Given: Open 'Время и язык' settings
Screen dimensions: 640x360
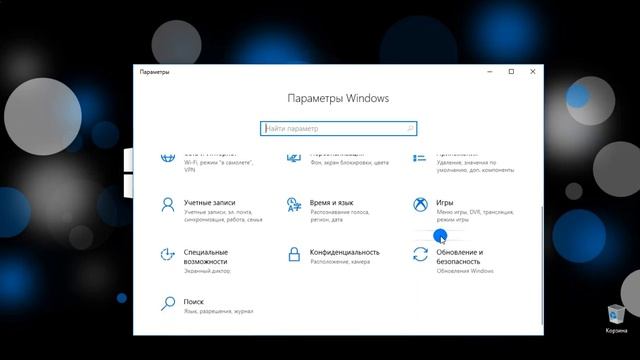Looking at the screenshot, I should [x=331, y=202].
